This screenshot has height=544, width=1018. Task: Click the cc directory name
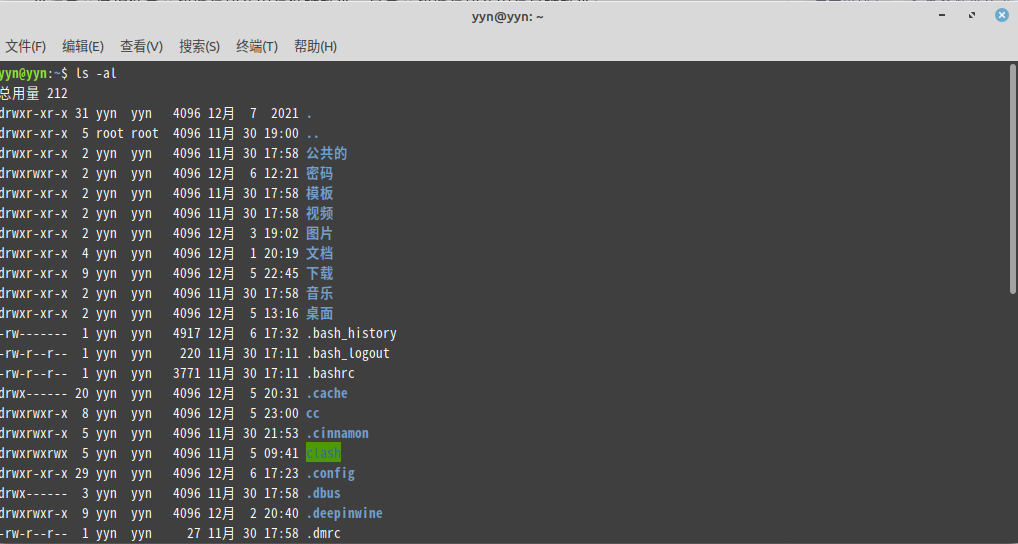pos(313,414)
